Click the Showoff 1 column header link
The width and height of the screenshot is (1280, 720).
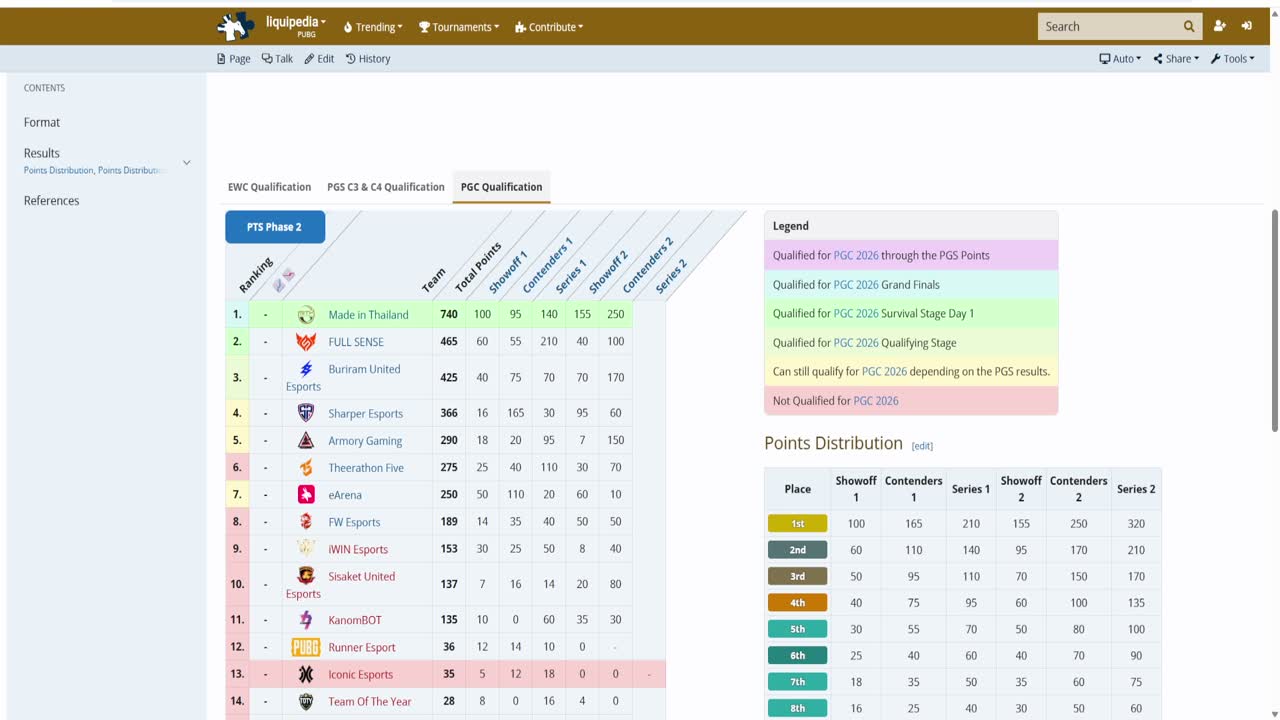coord(508,271)
